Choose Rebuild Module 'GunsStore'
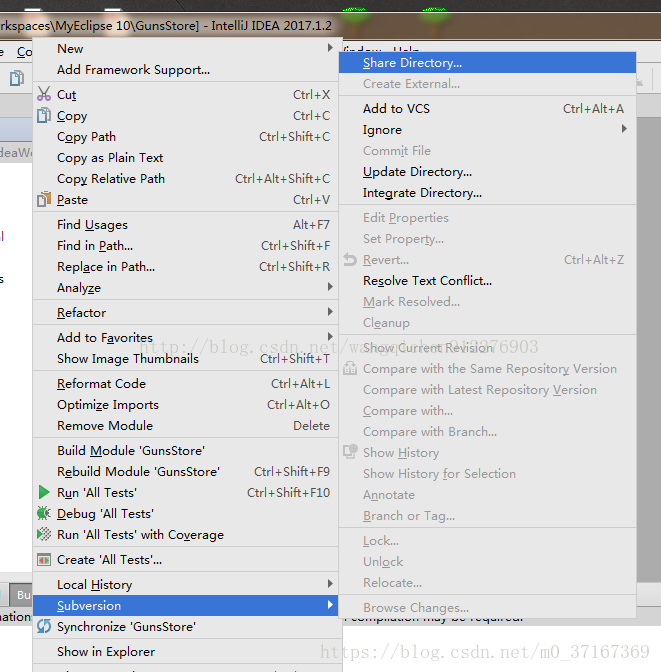Viewport: 661px width, 672px height. pyautogui.click(x=186, y=471)
